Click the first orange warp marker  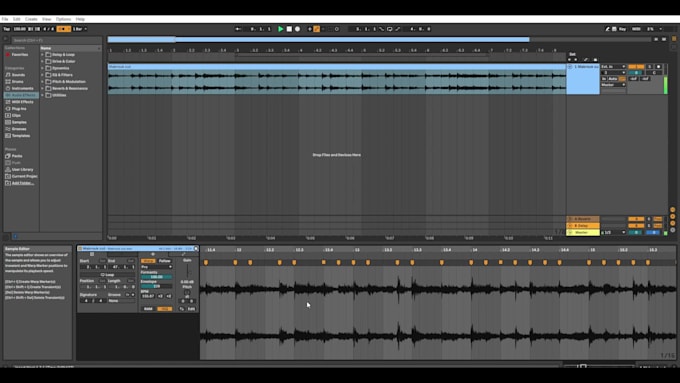pos(206,262)
